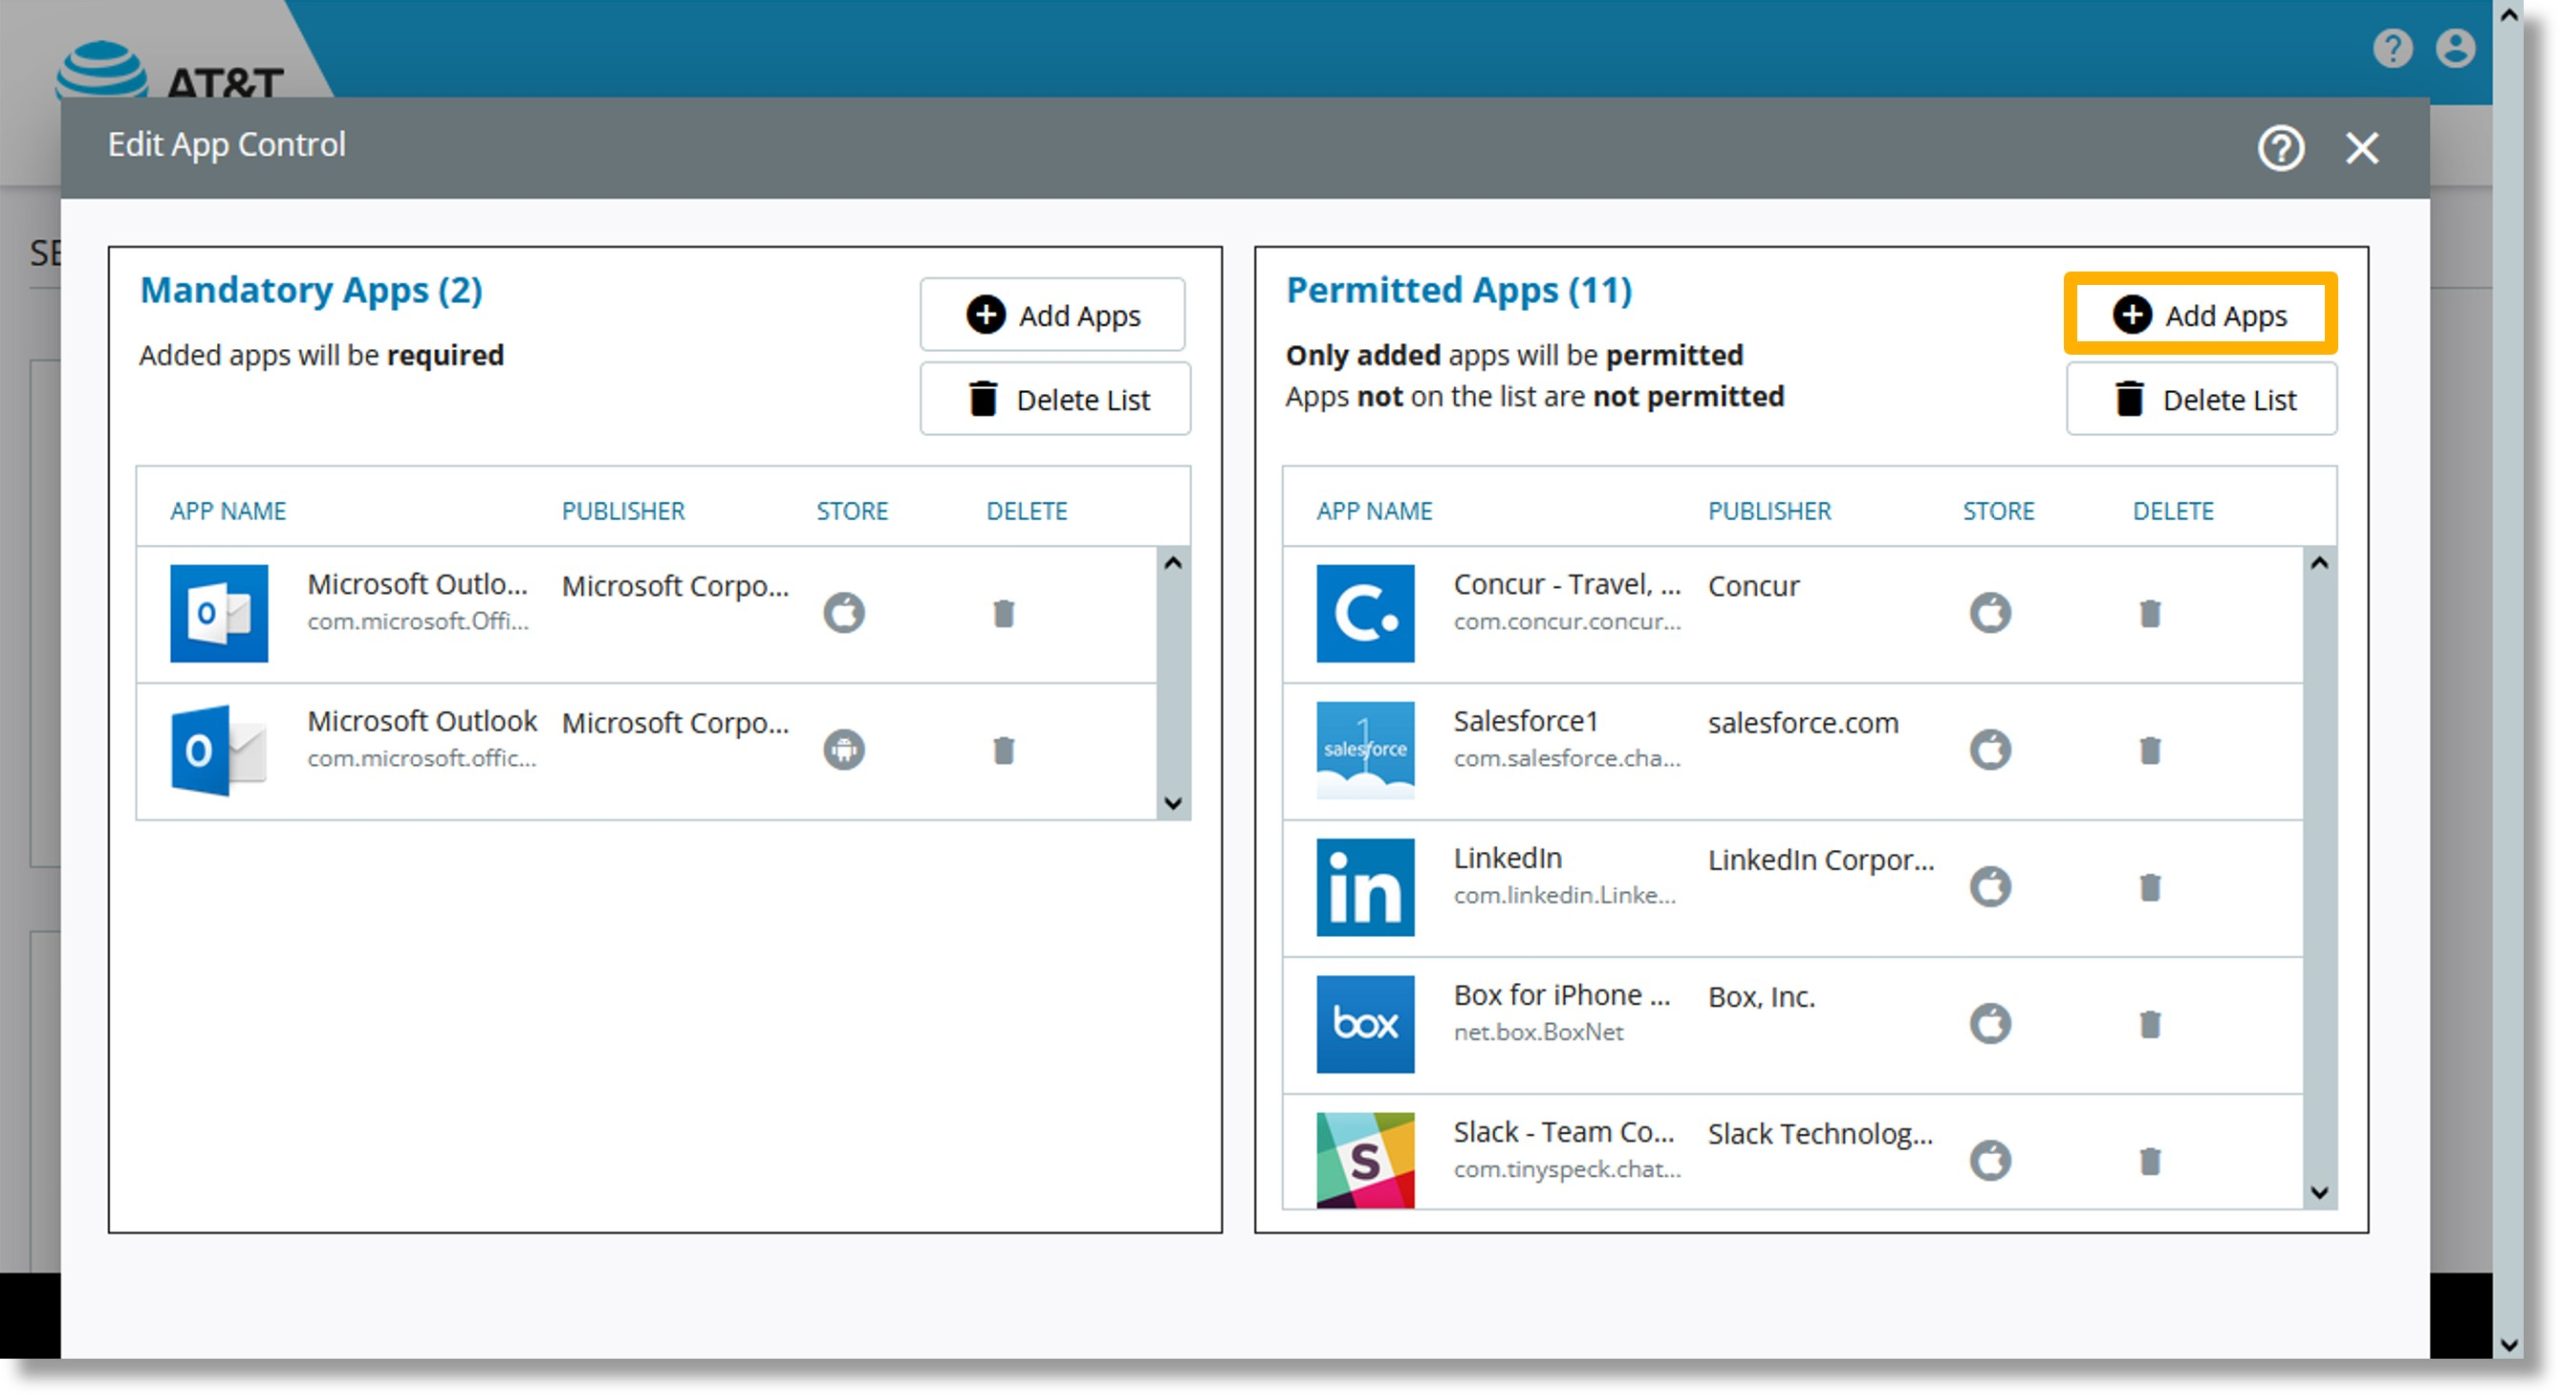Screen dimensions: 2560x1395
Task: Sort Permitted Apps by PUBLISHER column
Action: [1769, 511]
